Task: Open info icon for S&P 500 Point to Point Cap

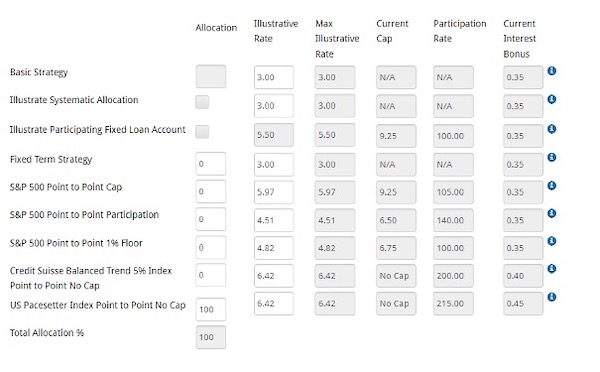Action: 551,186
